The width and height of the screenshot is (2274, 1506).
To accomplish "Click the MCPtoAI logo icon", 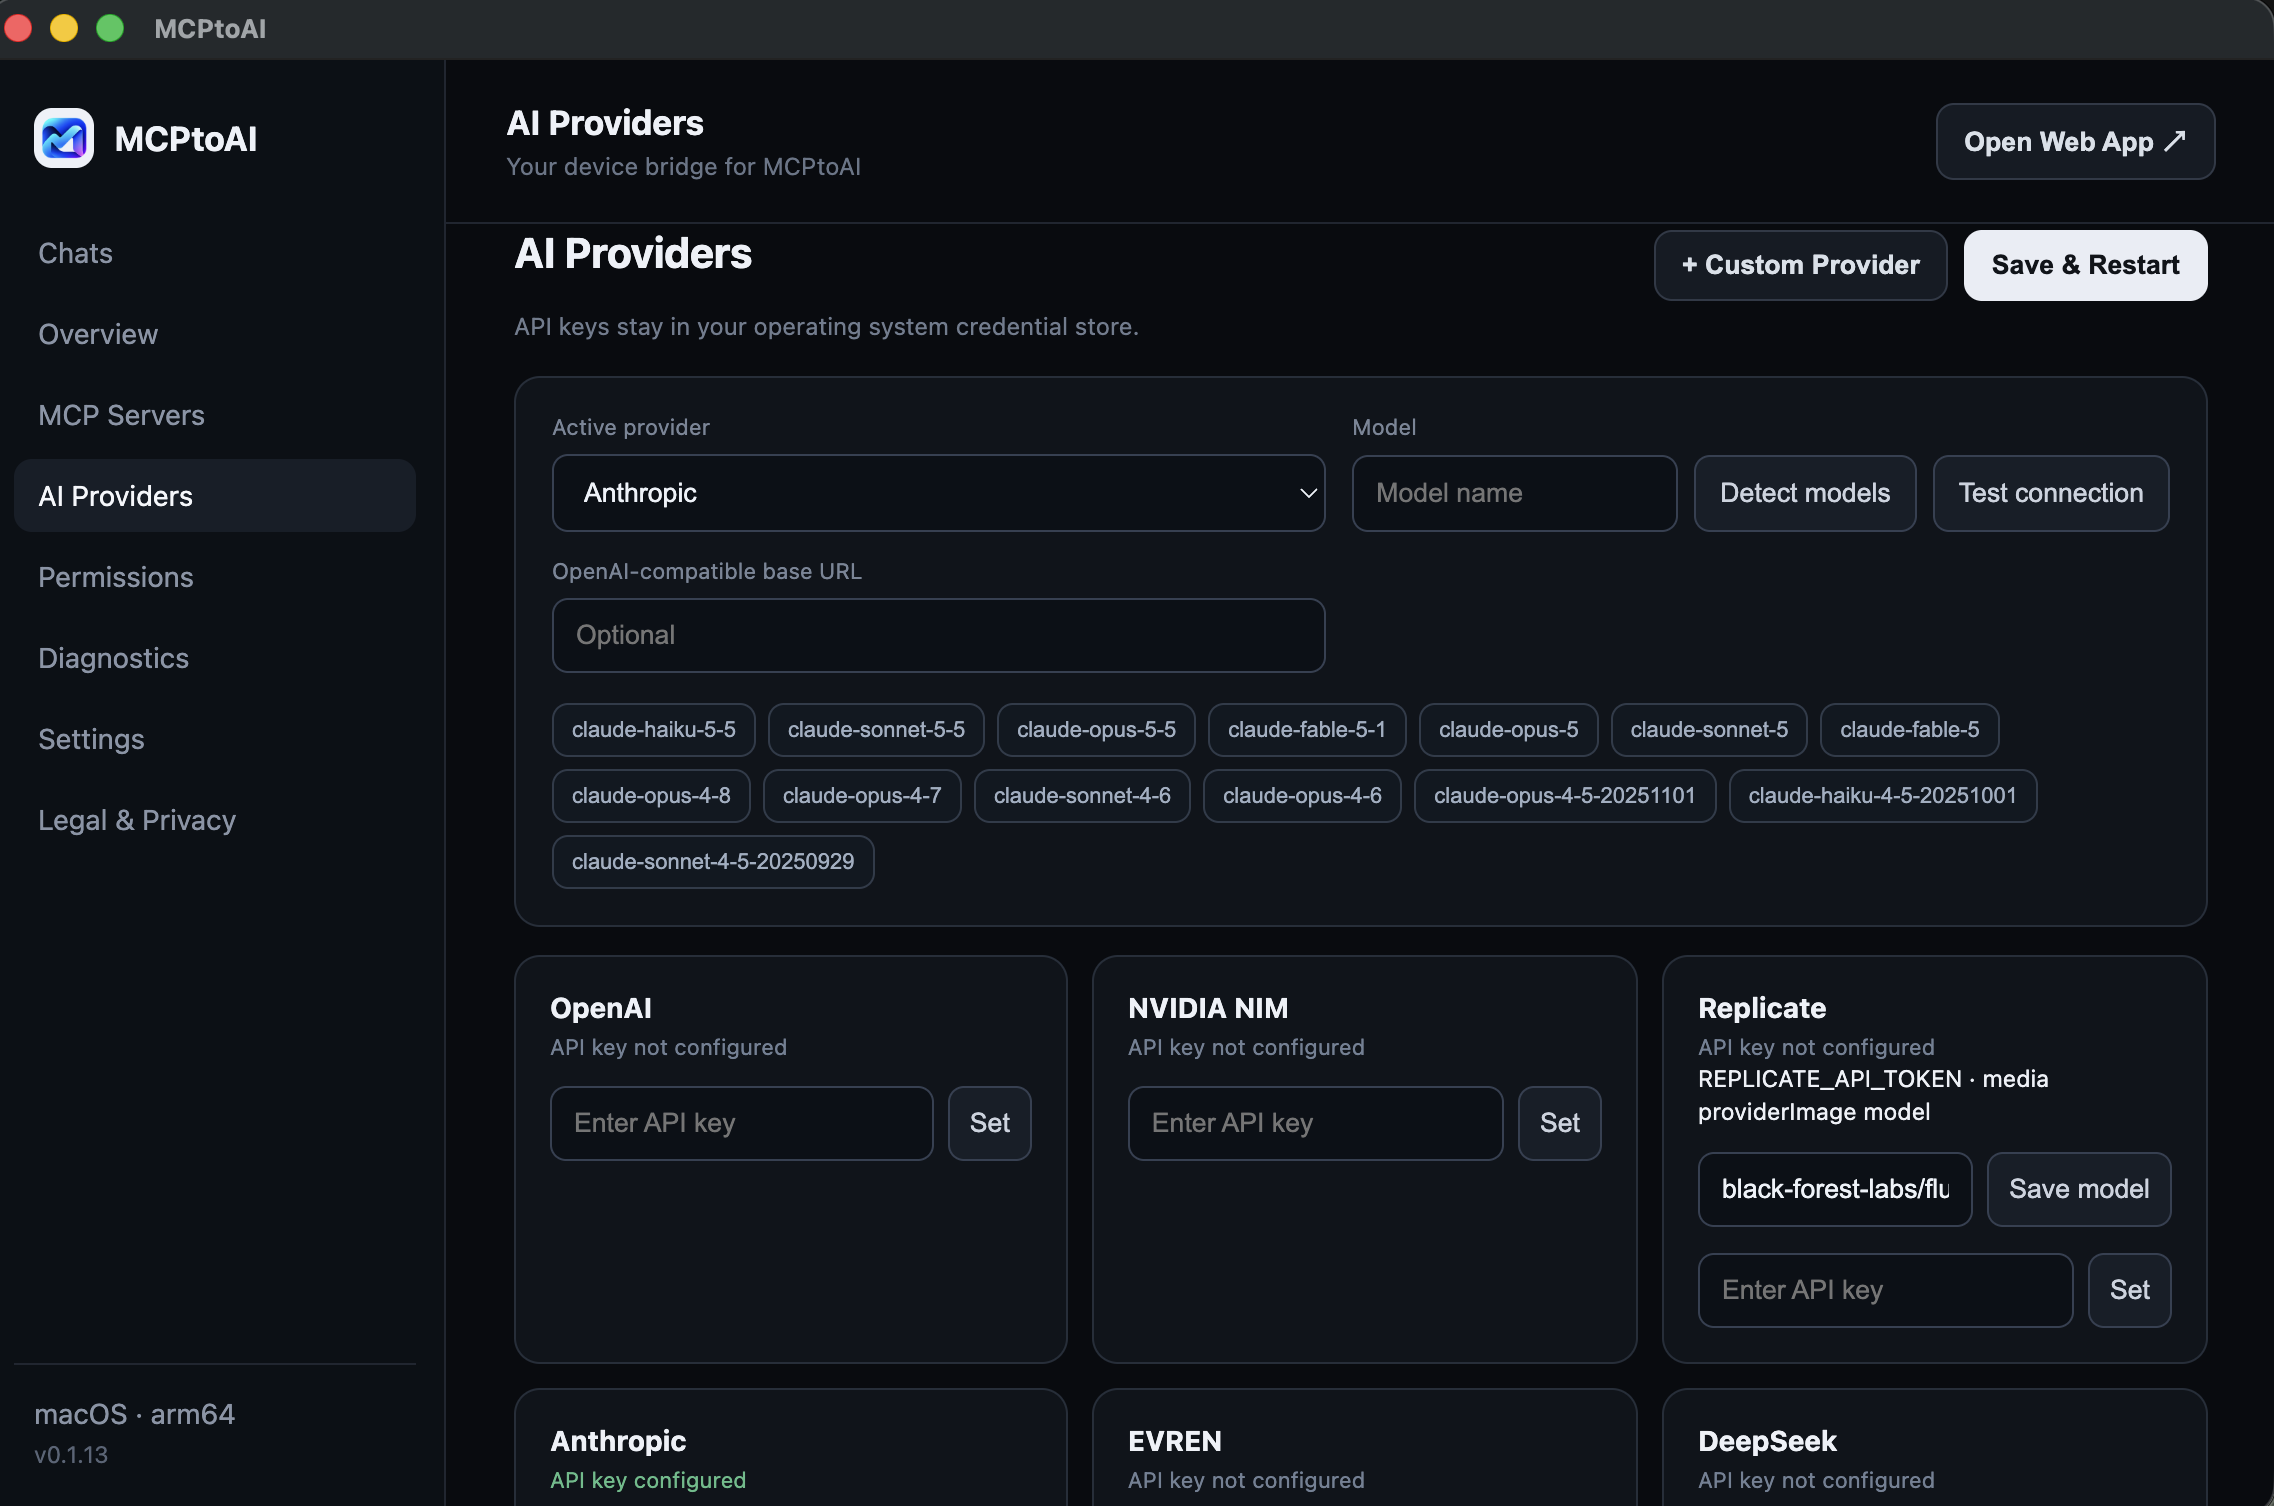I will click(x=64, y=138).
